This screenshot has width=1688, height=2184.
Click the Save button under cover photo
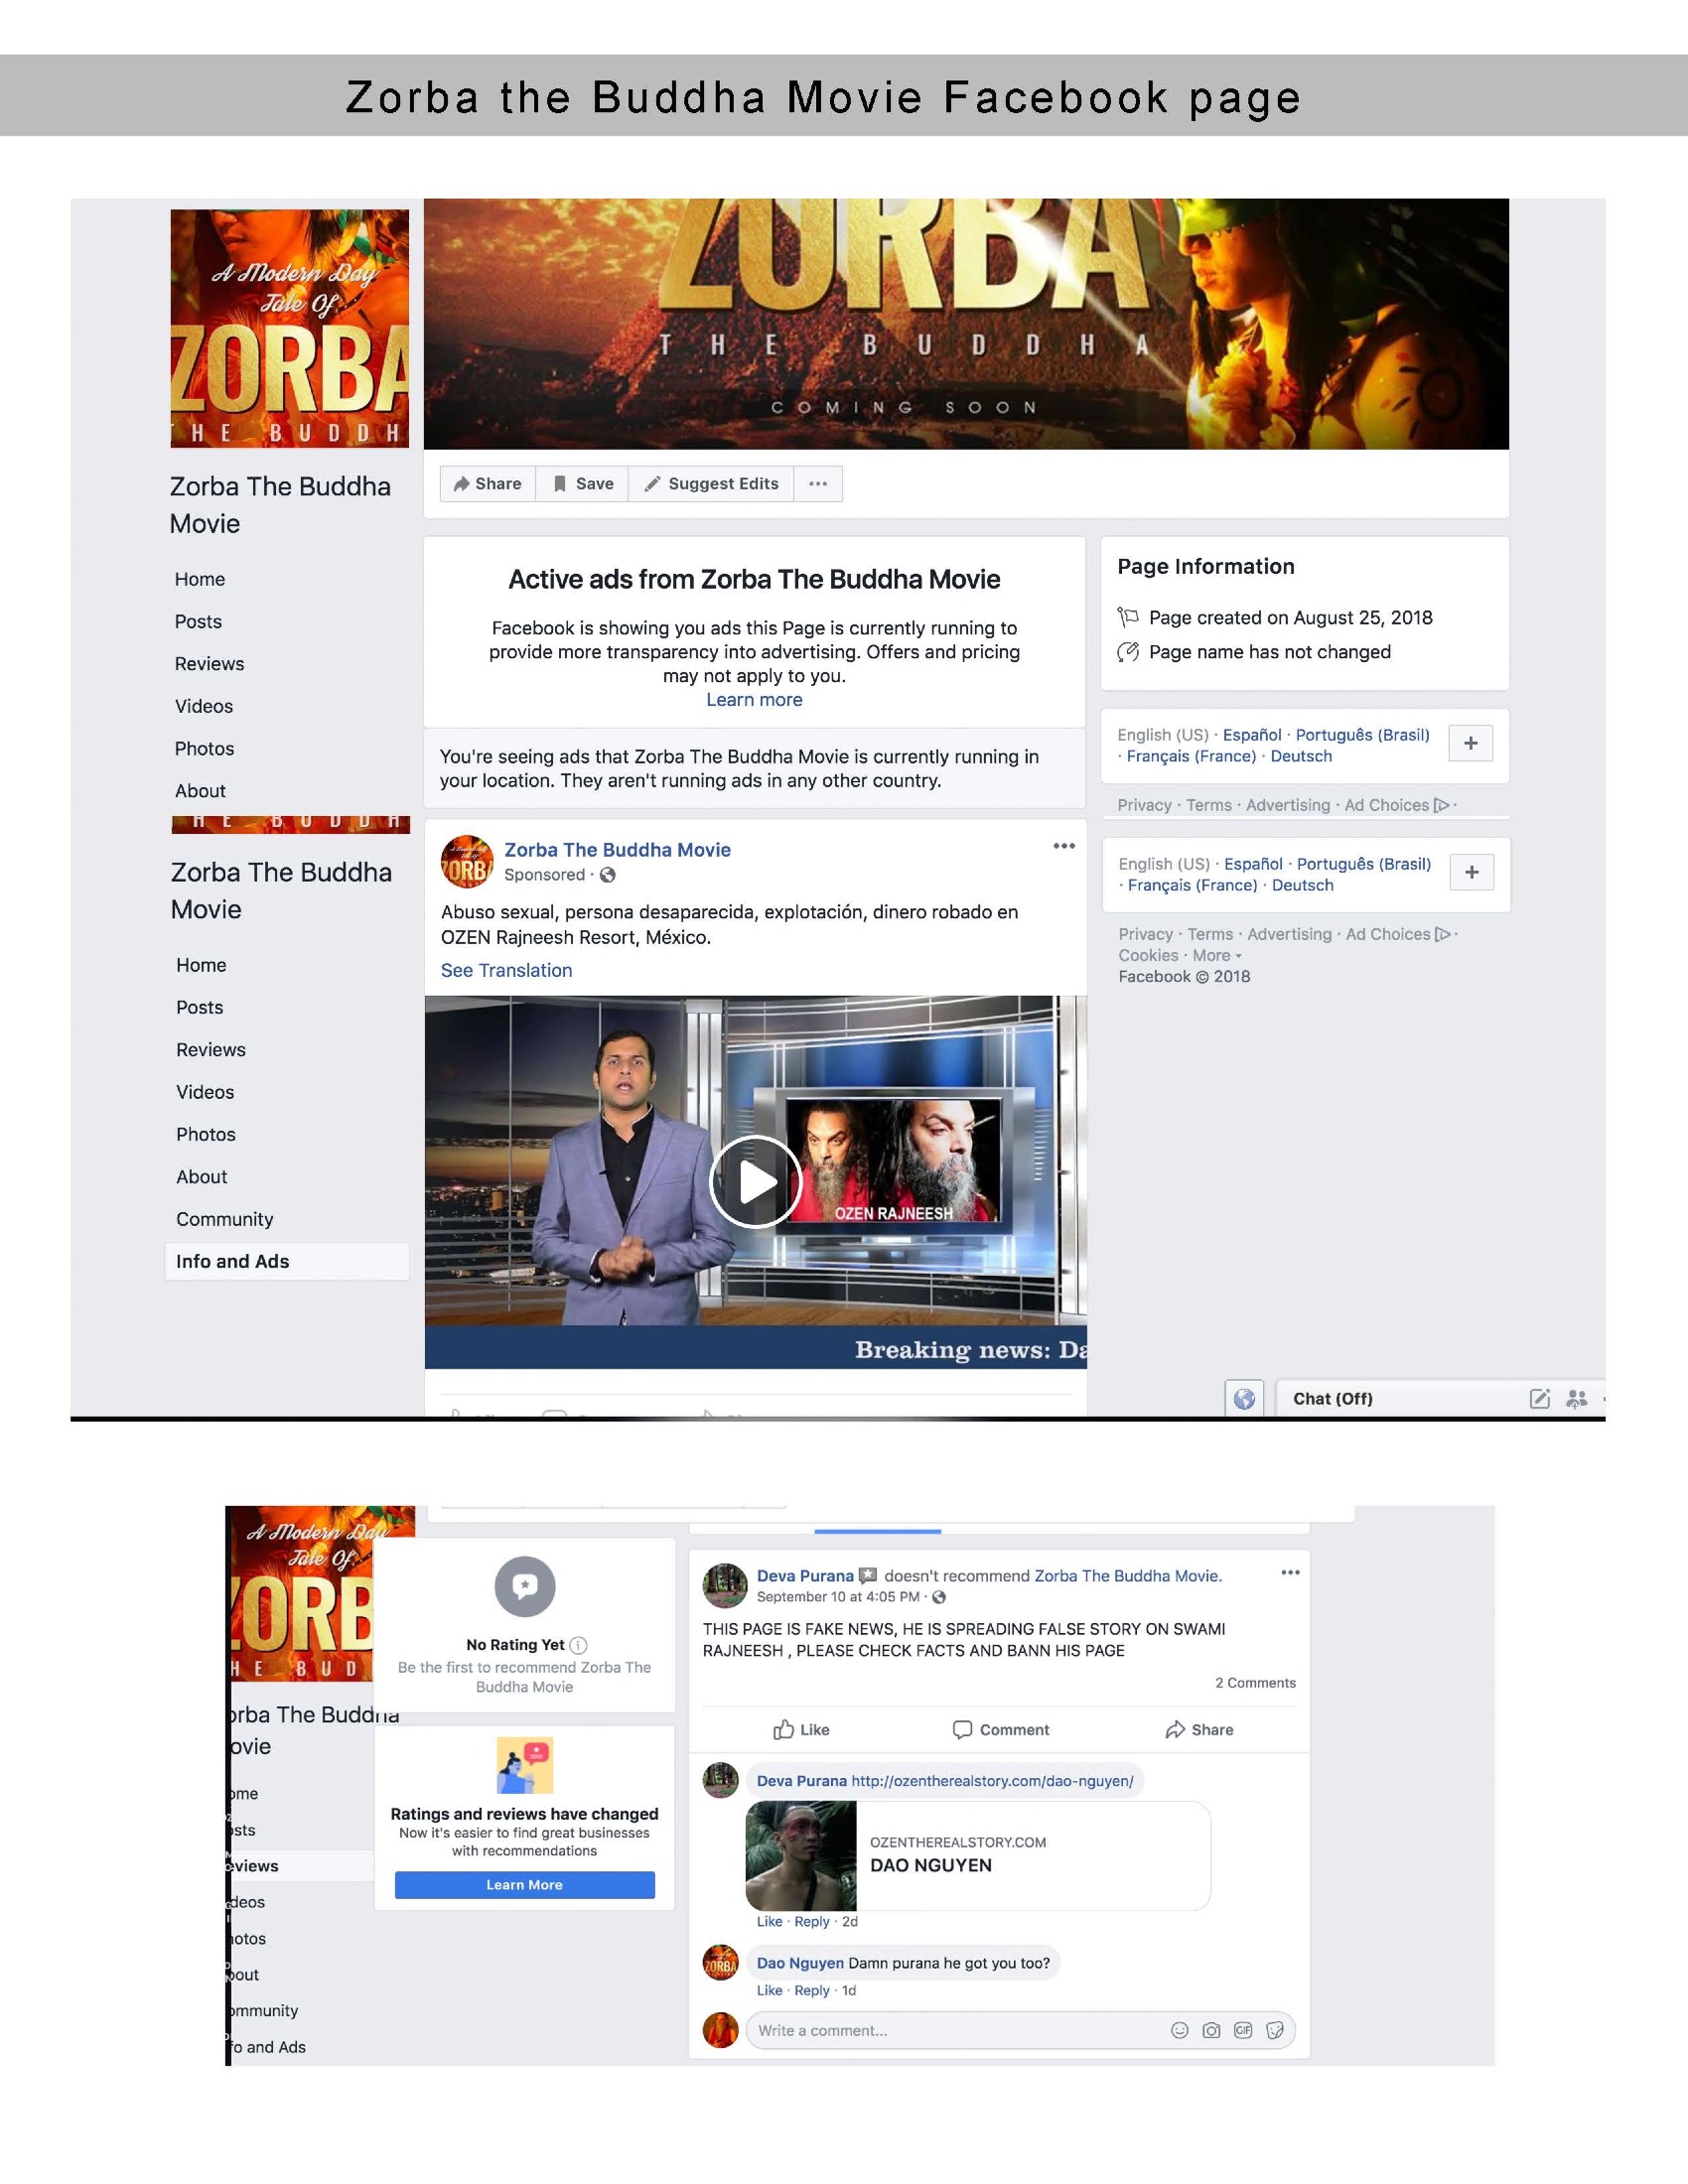point(583,484)
